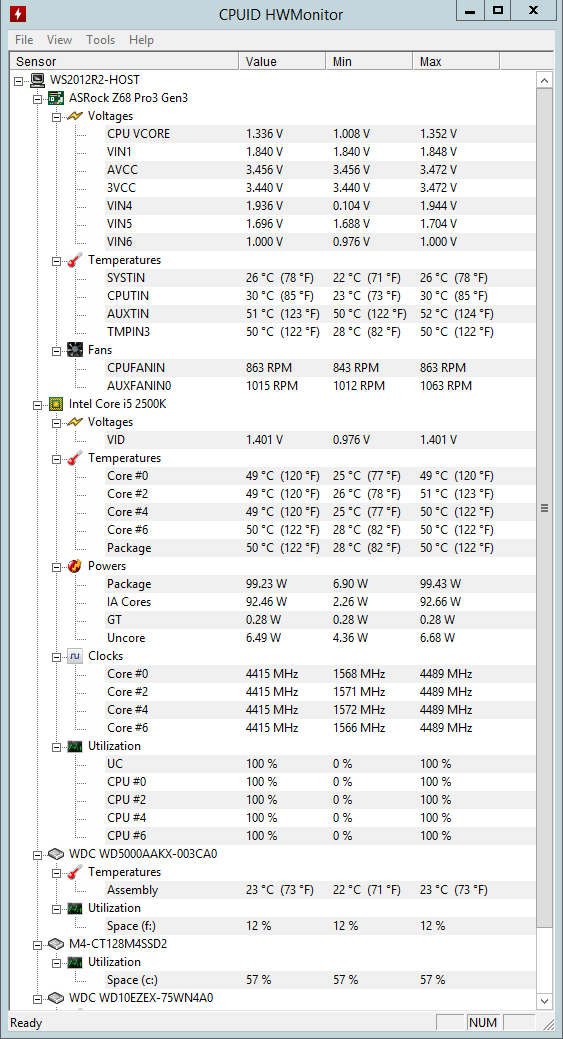Click the graph icon under WD5000AAKX Utilization

(x=75, y=908)
